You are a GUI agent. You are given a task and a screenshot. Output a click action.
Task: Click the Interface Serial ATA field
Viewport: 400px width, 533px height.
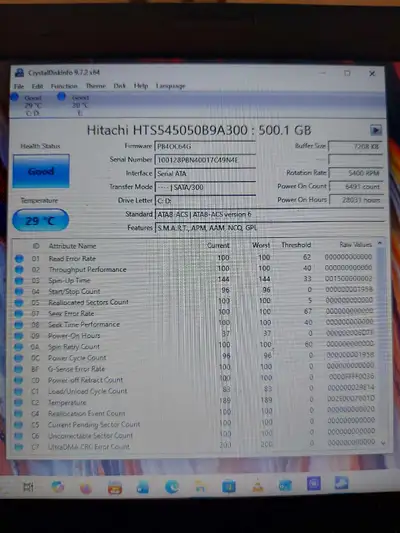(205, 173)
